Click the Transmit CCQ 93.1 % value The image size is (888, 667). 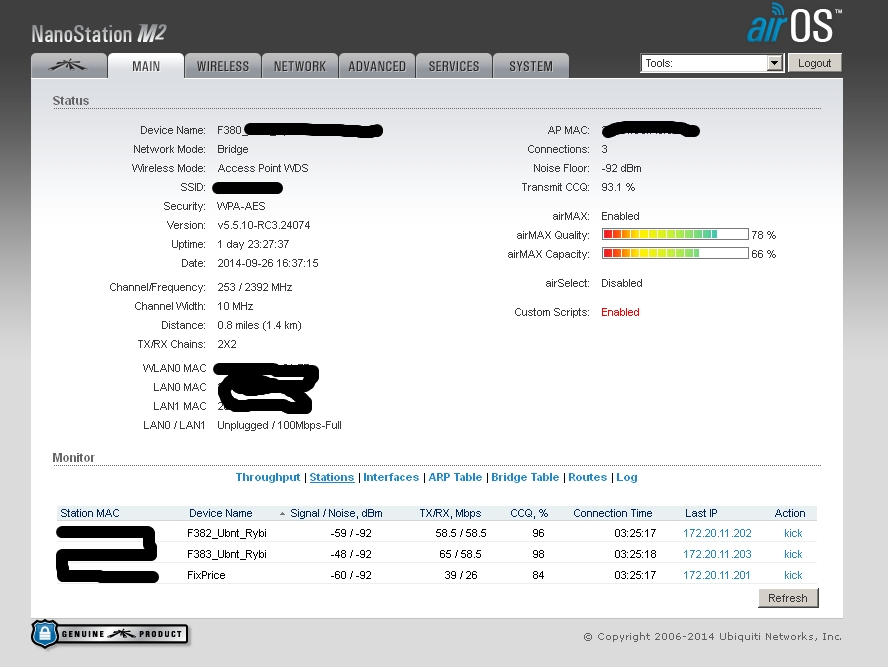(x=618, y=187)
